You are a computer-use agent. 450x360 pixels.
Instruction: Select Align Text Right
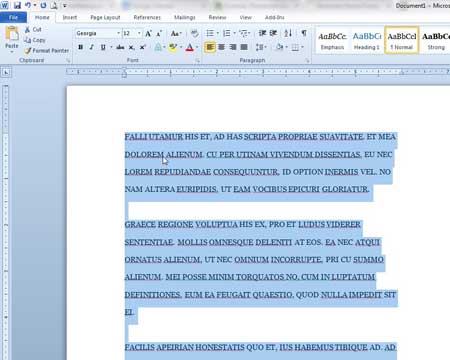pyautogui.click(x=233, y=47)
